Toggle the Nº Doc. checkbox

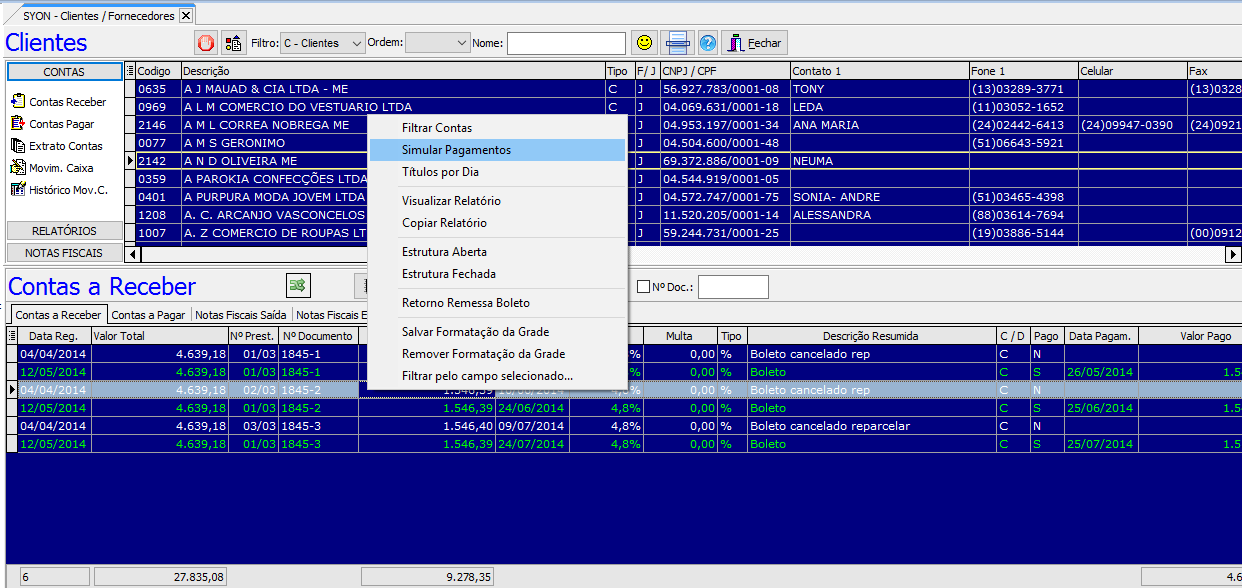coord(643,288)
